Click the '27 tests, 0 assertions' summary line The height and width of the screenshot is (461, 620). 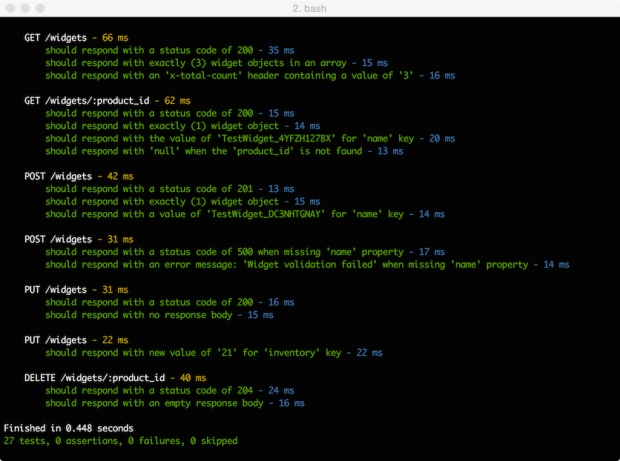(121, 441)
